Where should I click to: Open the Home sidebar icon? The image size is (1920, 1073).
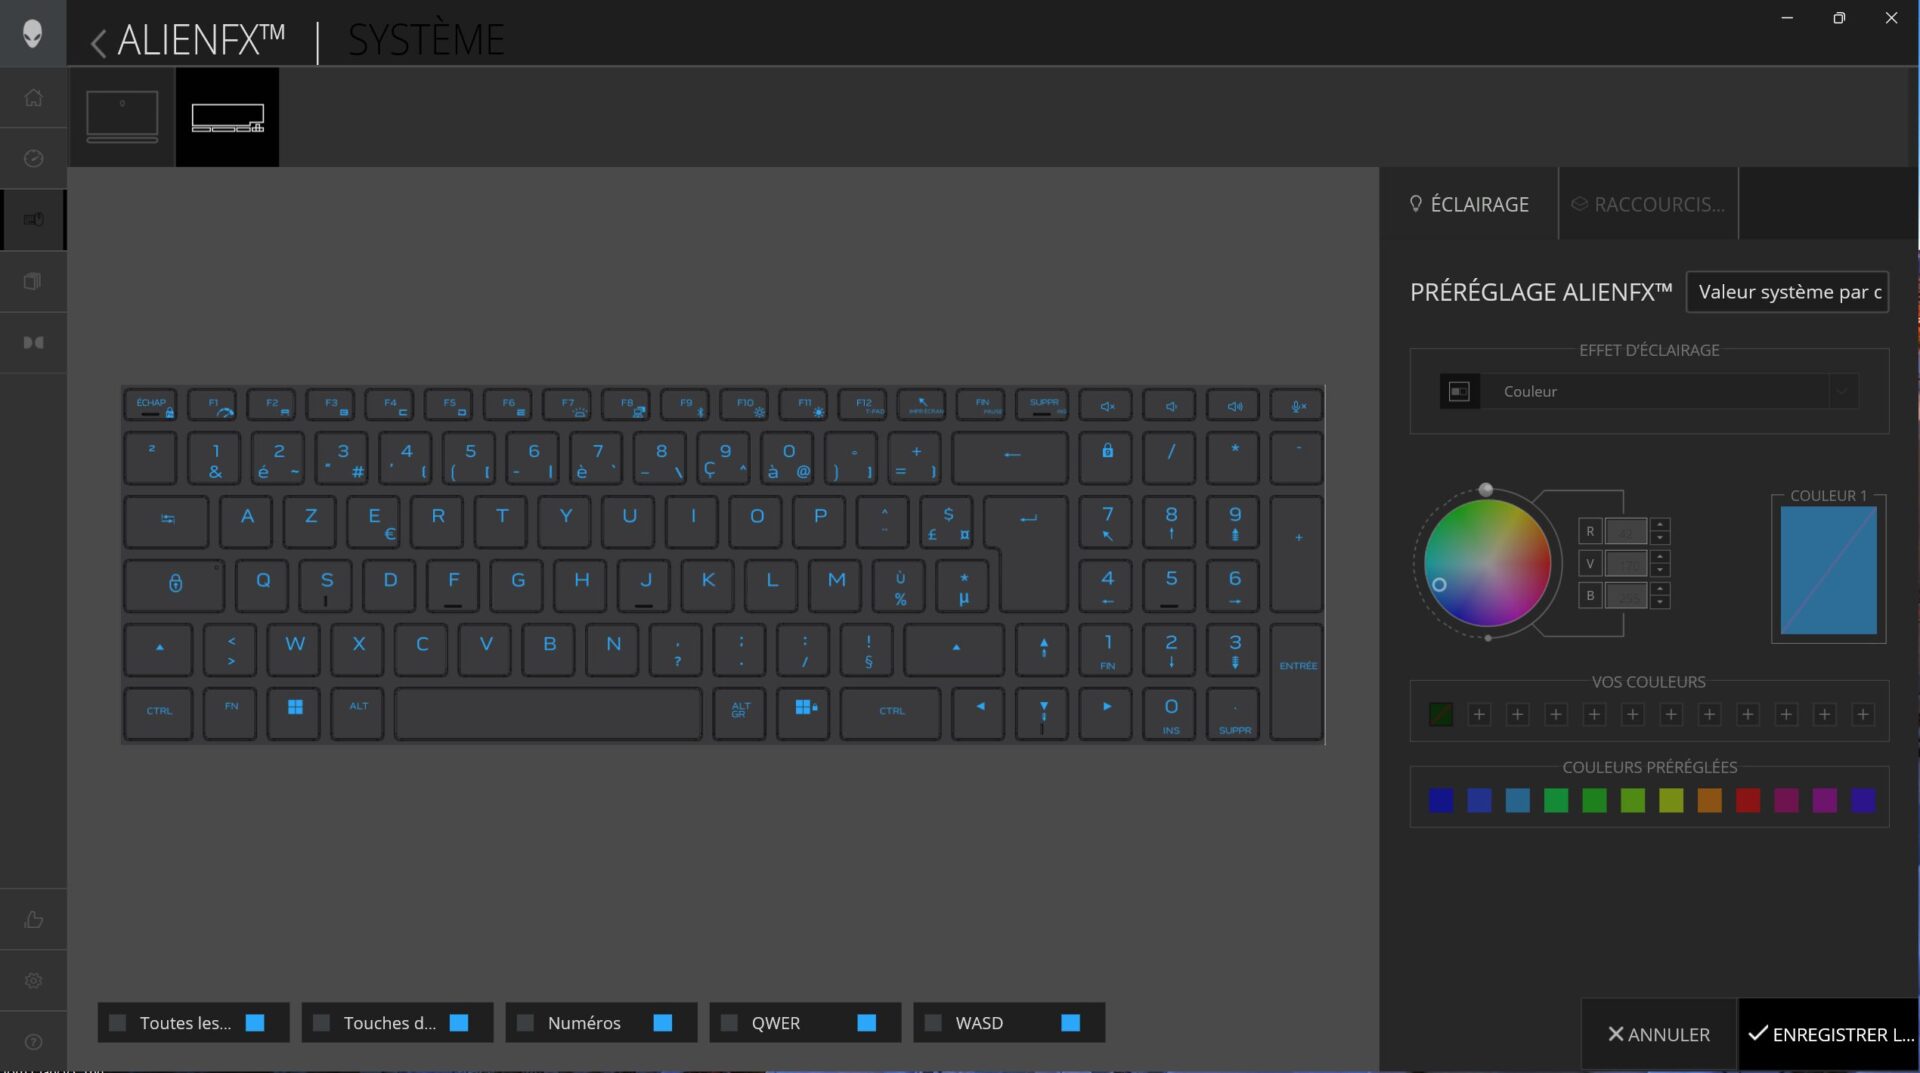[33, 97]
